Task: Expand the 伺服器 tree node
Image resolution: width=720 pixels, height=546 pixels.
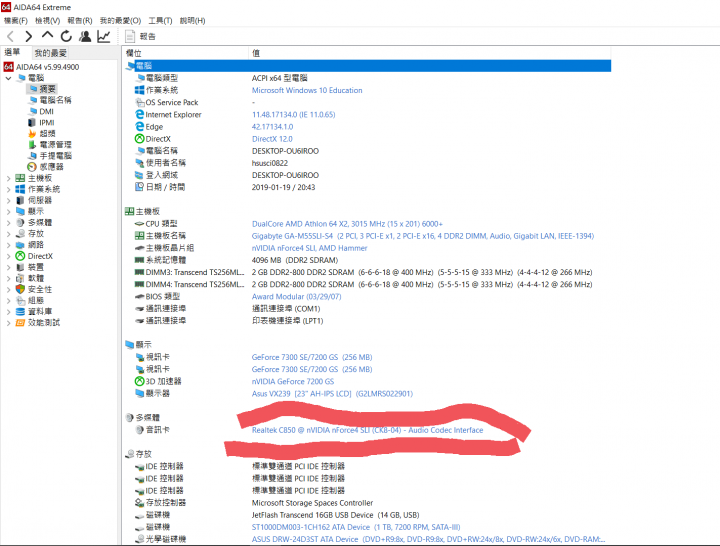Action: (8, 200)
